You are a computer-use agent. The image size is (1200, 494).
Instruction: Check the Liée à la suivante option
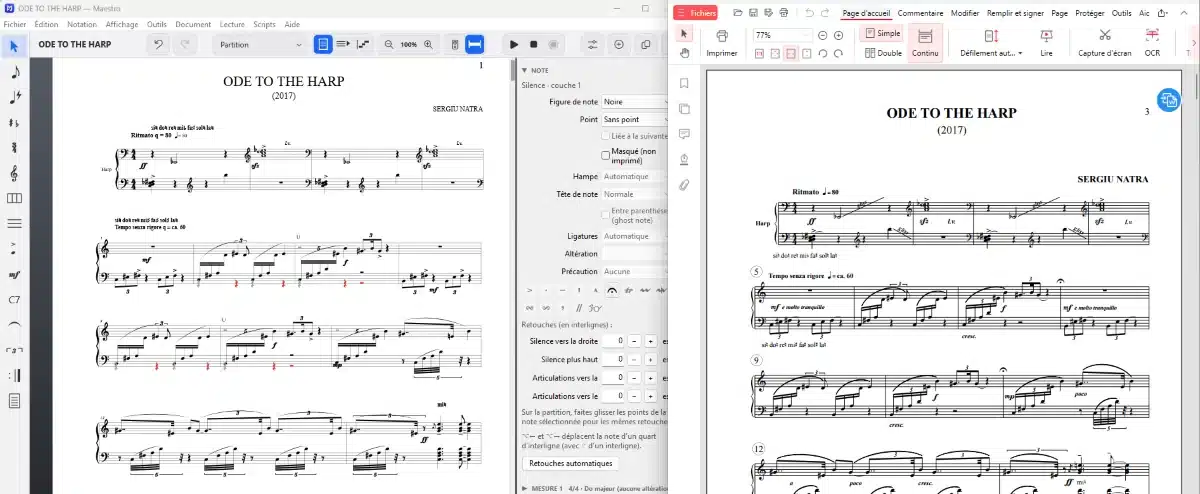click(605, 135)
